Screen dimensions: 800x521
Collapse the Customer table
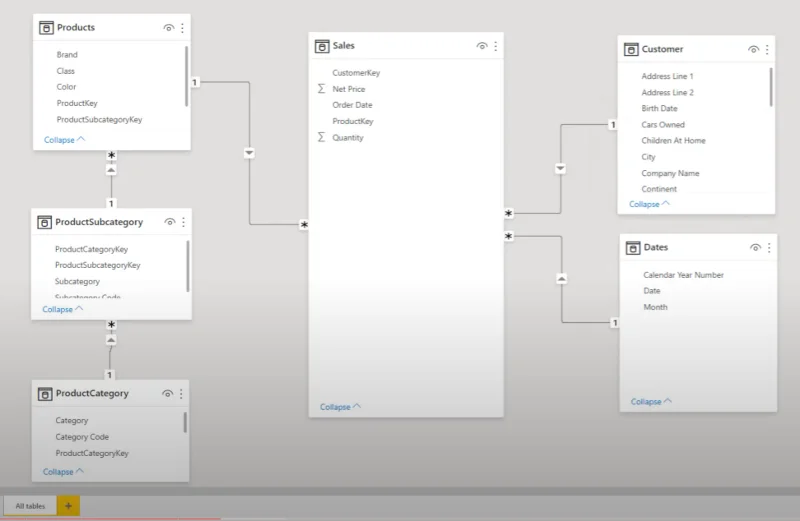pos(649,204)
